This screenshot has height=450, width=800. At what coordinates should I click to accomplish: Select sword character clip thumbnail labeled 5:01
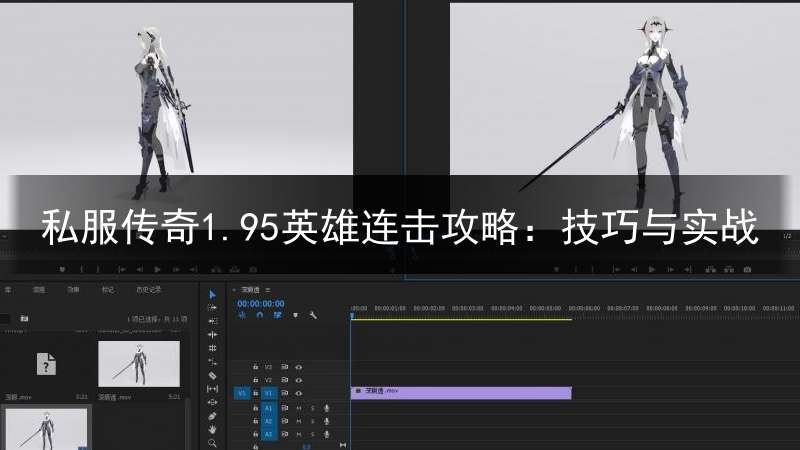point(139,364)
